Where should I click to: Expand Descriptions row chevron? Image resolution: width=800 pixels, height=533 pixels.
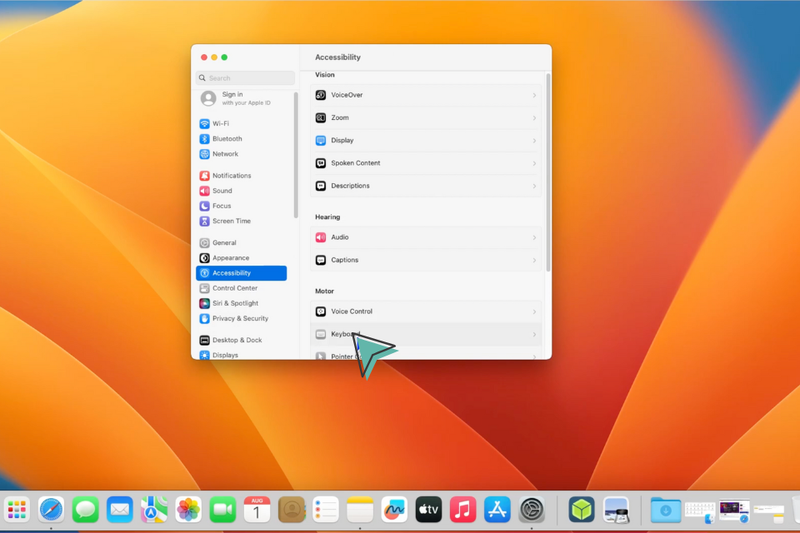click(x=534, y=186)
